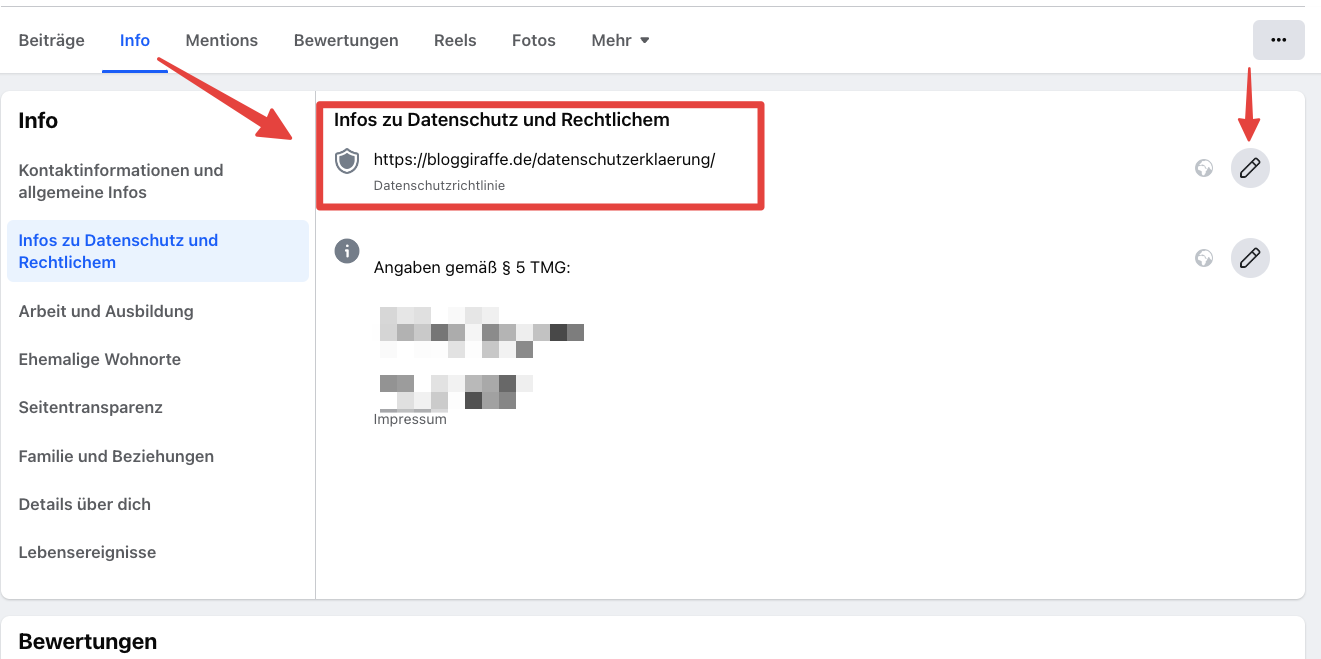Click globe visibility icon for Impressum
This screenshot has width=1321, height=659.
click(1204, 258)
